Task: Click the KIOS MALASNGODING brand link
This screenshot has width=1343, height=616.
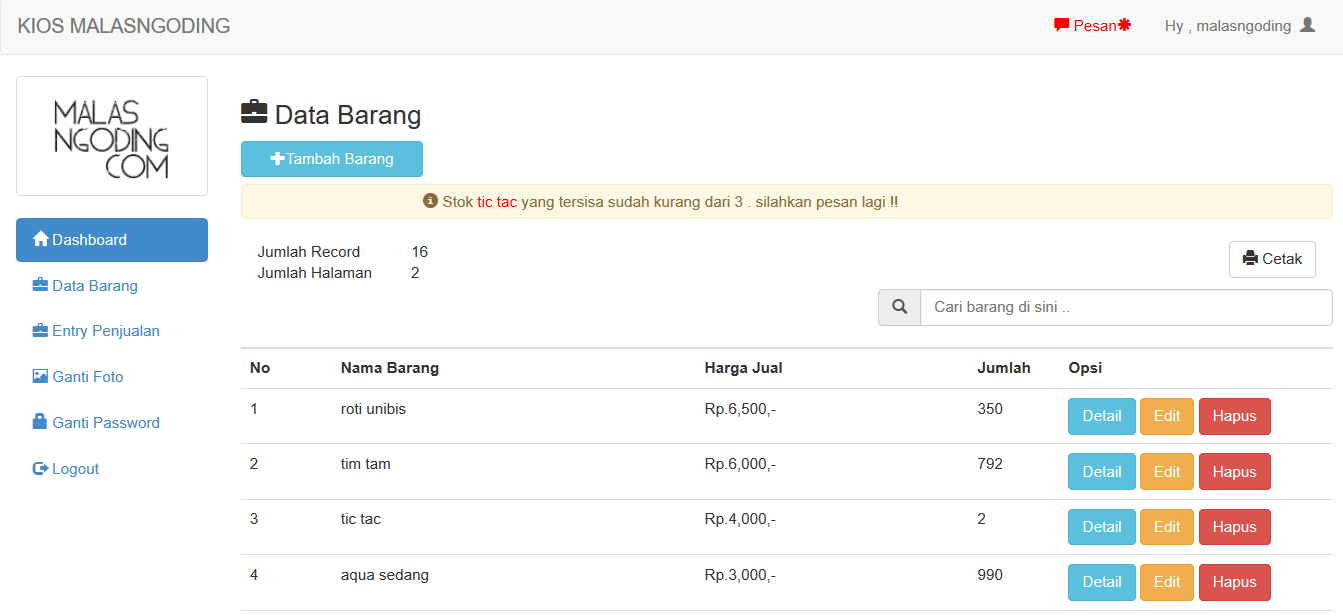Action: 124,26
